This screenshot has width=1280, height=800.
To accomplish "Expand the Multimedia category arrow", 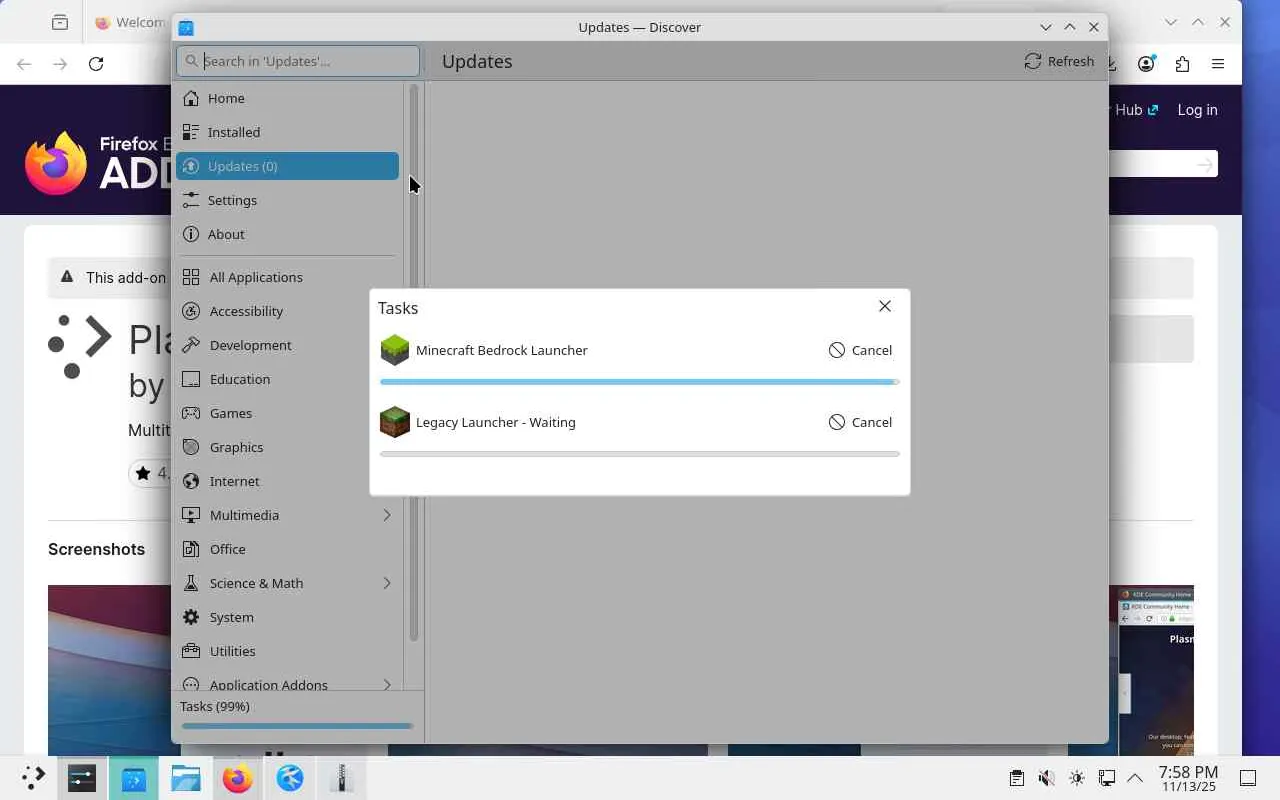I will click(x=387, y=515).
